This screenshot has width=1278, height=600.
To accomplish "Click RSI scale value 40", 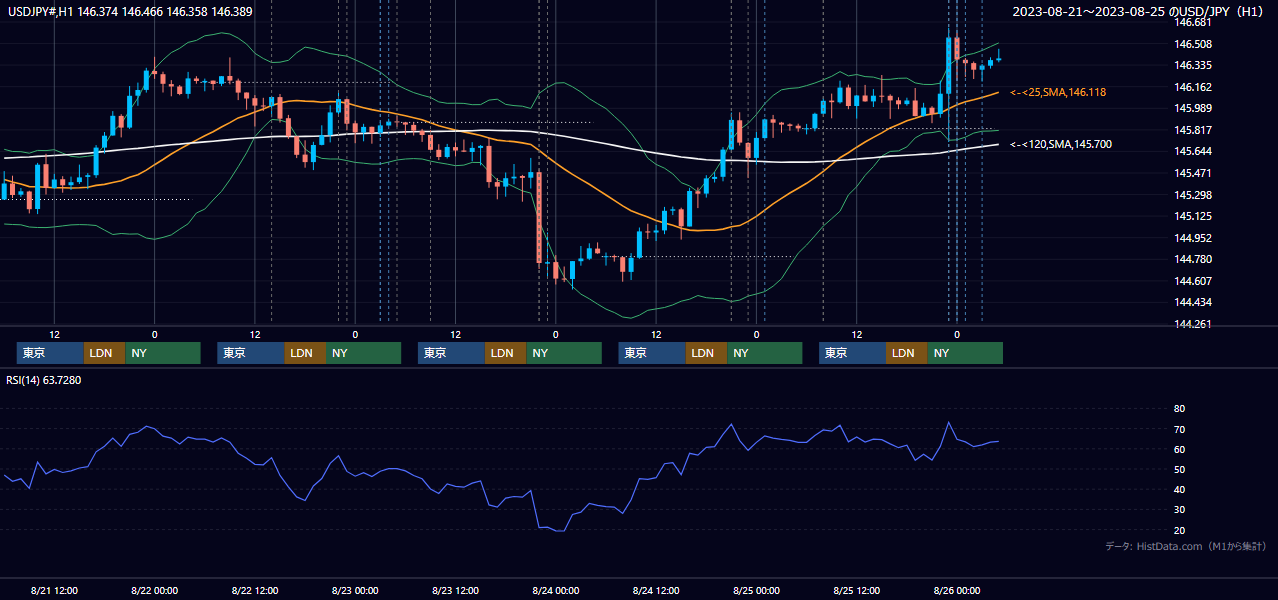I will click(x=1179, y=489).
